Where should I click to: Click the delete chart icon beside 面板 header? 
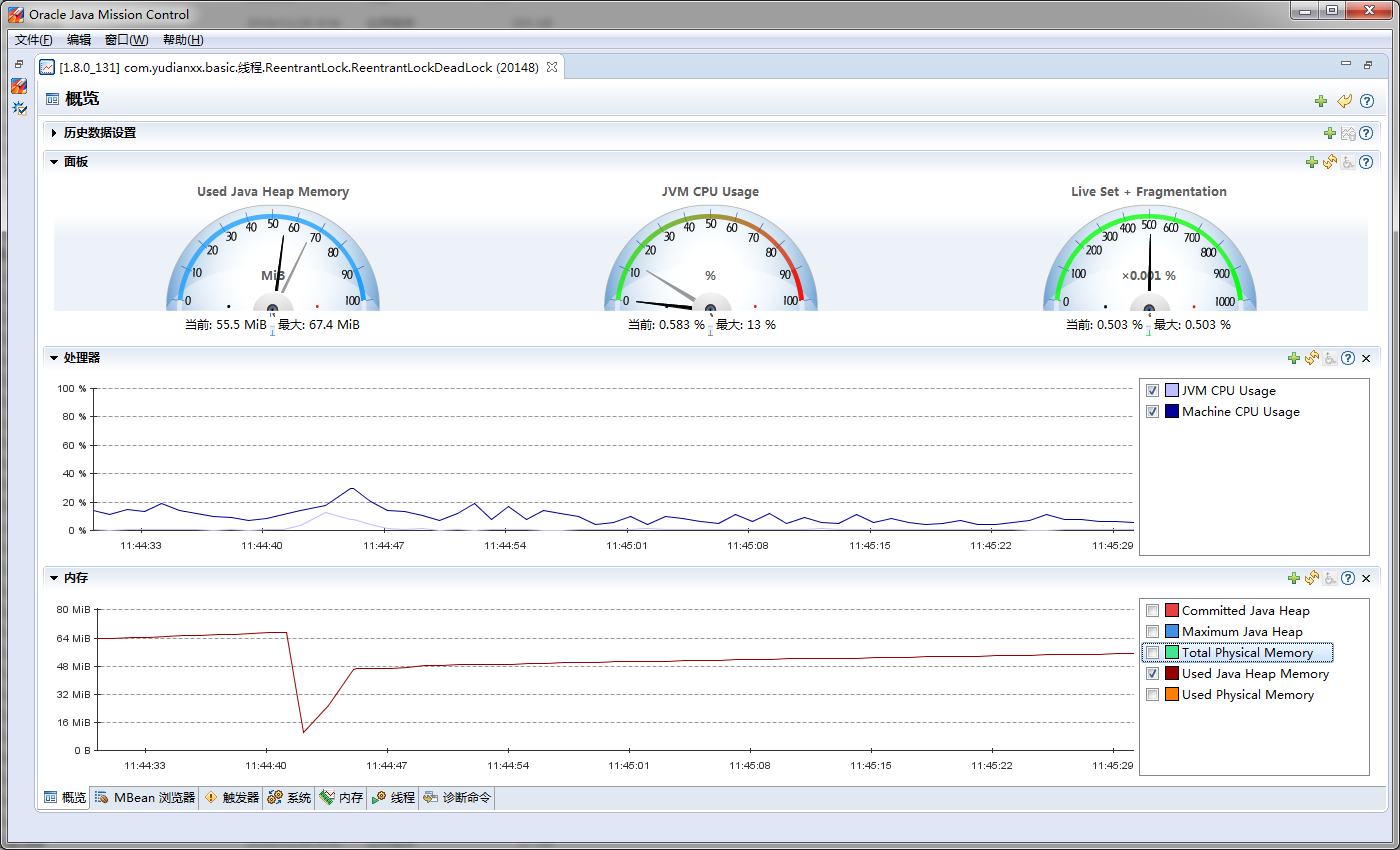pyautogui.click(x=1348, y=162)
